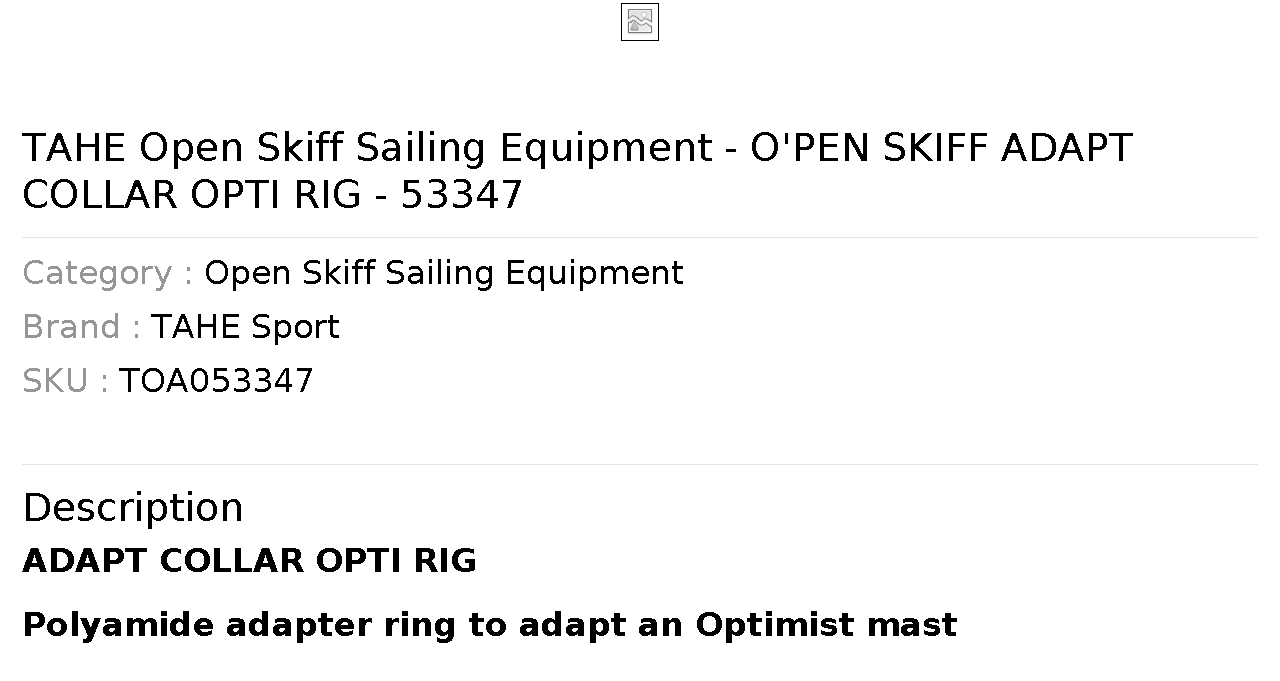
Task: Click COLLAR OPTI RIG on the title's second line
Action: click(190, 195)
